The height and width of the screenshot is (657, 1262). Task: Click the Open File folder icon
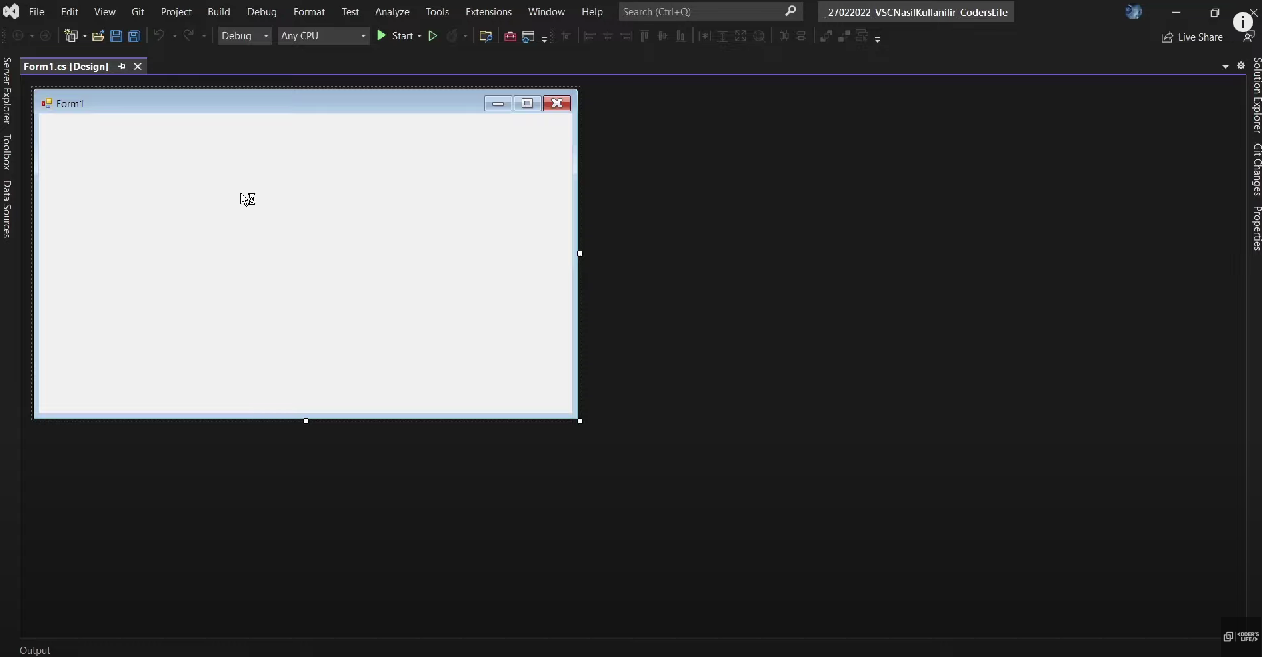(98, 36)
